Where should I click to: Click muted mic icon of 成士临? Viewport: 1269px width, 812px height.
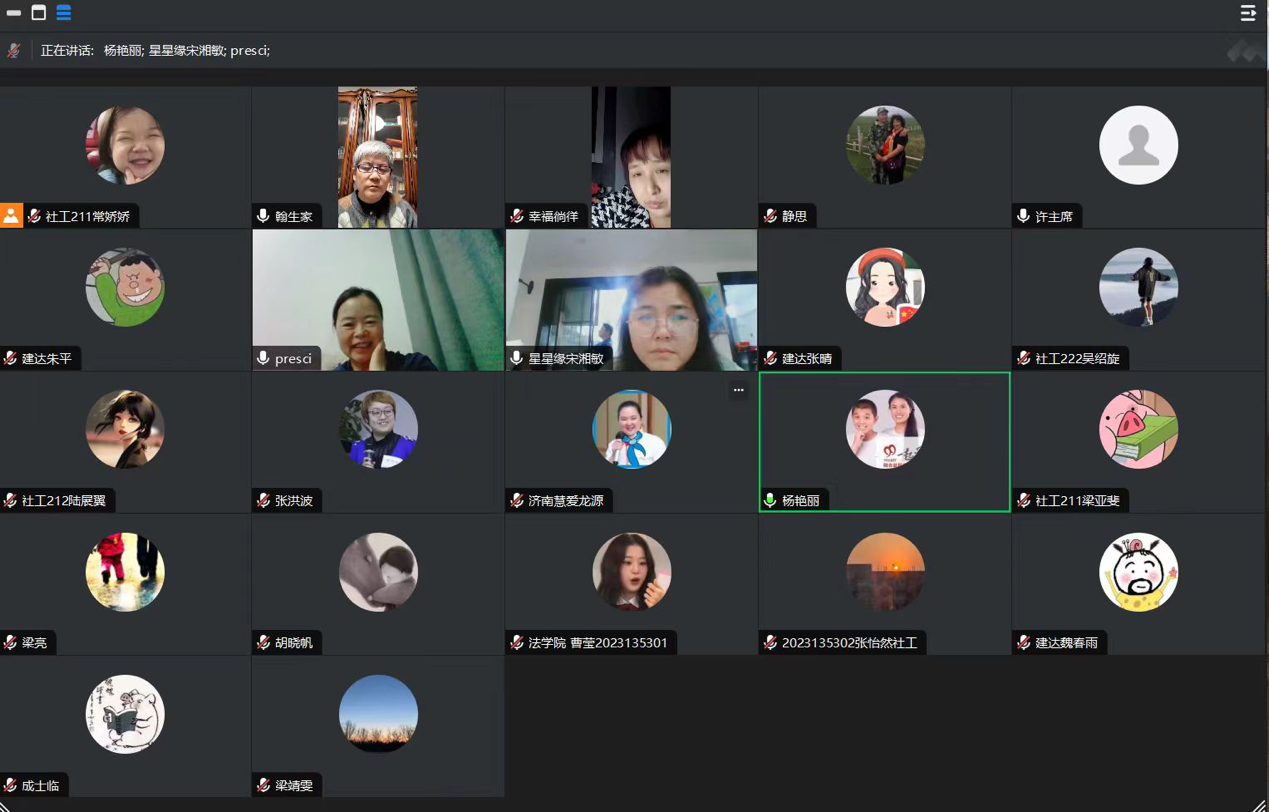(x=11, y=785)
